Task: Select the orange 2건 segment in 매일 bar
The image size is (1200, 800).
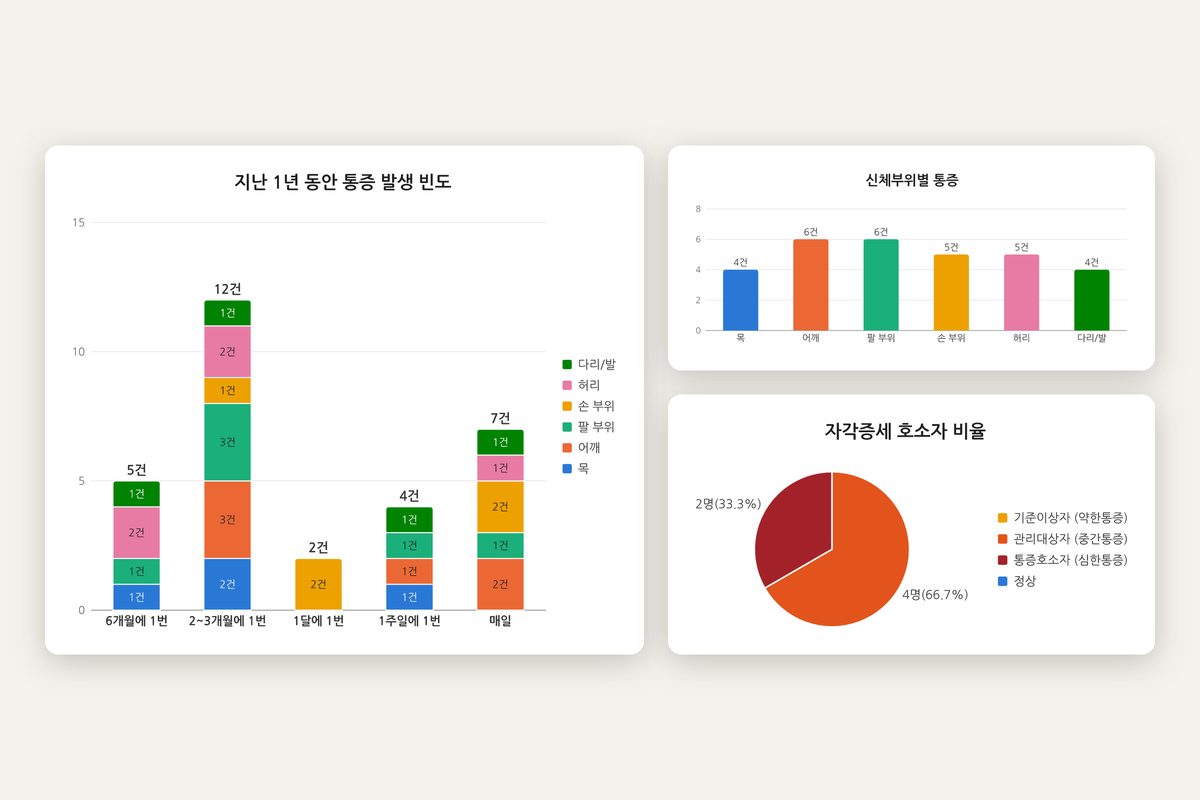Action: tap(500, 584)
